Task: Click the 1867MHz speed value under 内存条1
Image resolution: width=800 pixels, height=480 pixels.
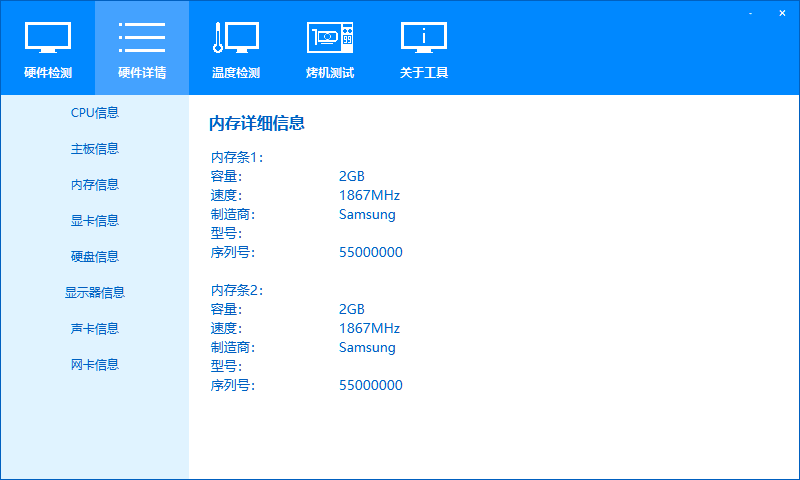Action: click(x=369, y=195)
